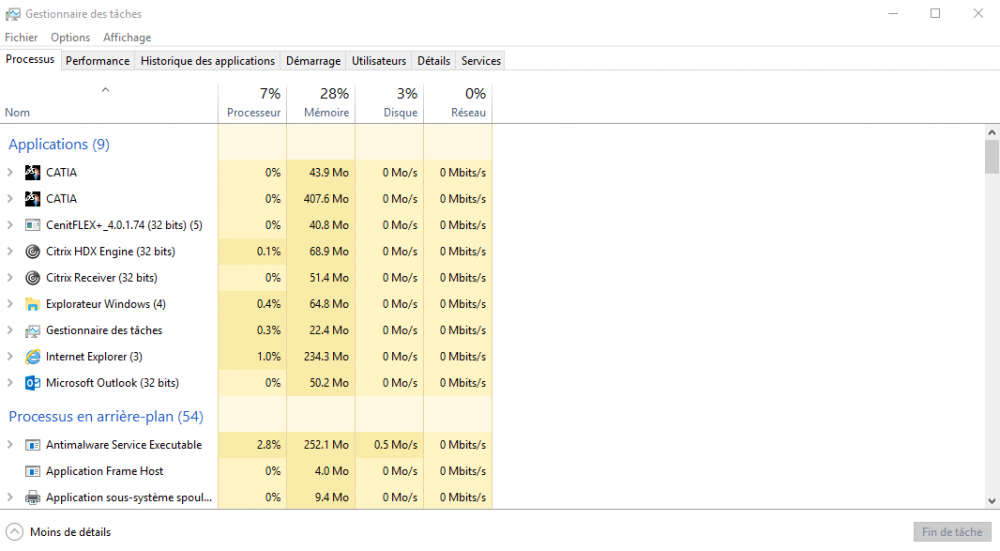Screen dimensions: 1000x551
Task: Open the Options menu
Action: tap(70, 38)
